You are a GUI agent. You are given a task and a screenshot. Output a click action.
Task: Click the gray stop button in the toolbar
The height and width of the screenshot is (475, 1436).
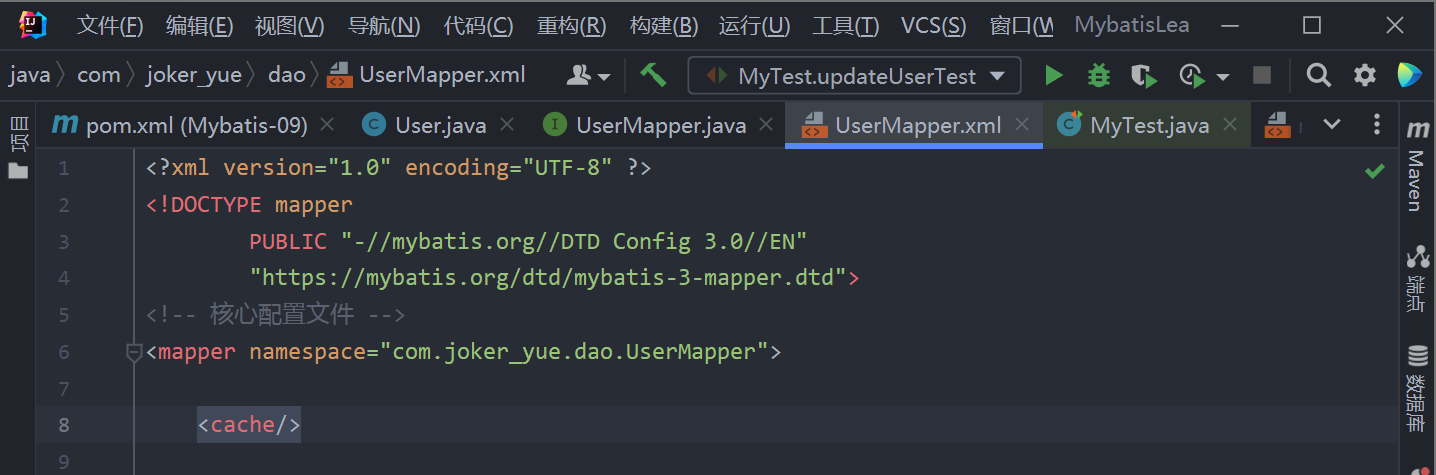tap(1262, 75)
